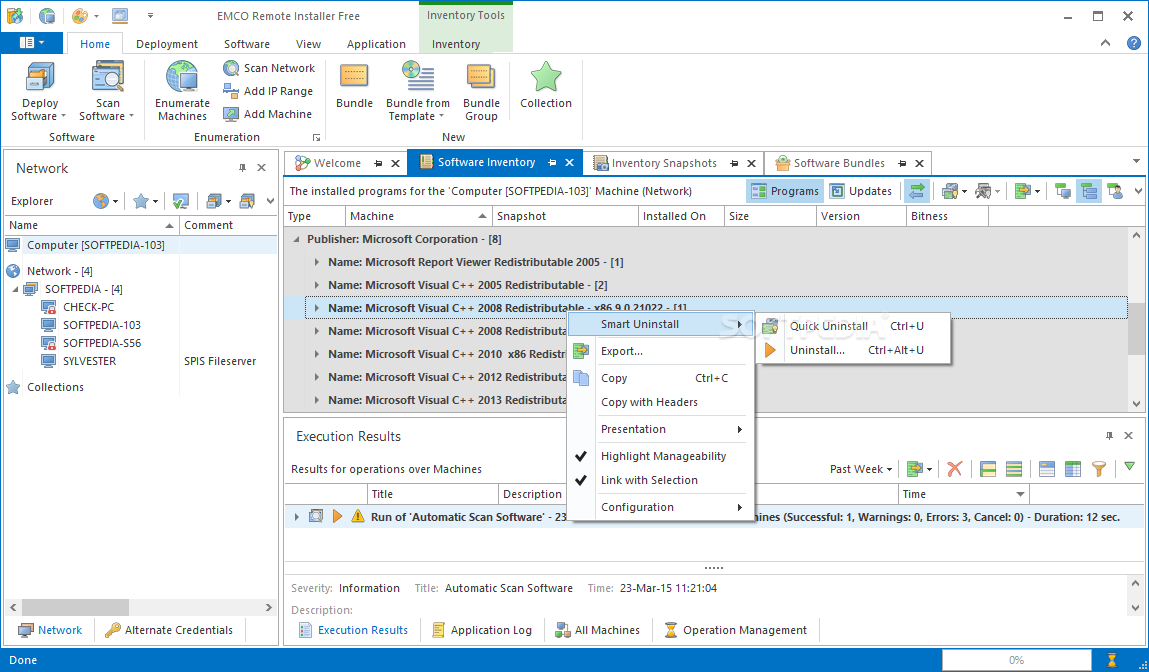
Task: Open the Application Log tab
Action: pos(482,630)
